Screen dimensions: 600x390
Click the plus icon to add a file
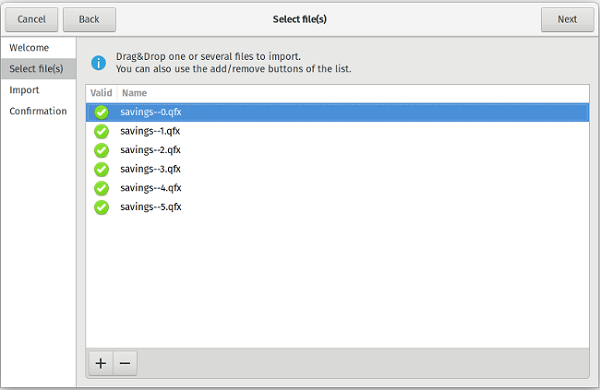(x=101, y=363)
